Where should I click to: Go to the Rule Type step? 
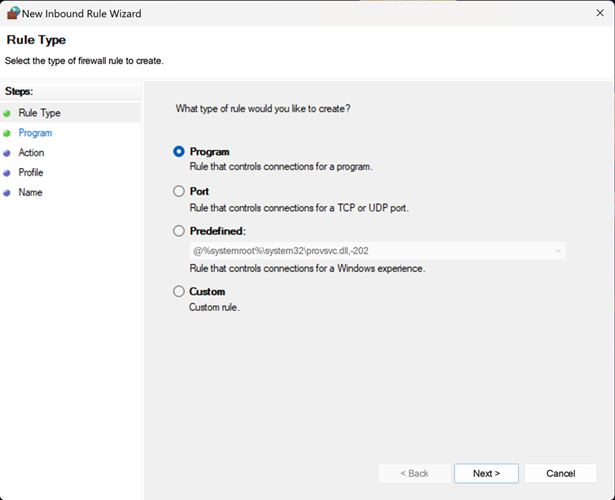coord(39,113)
